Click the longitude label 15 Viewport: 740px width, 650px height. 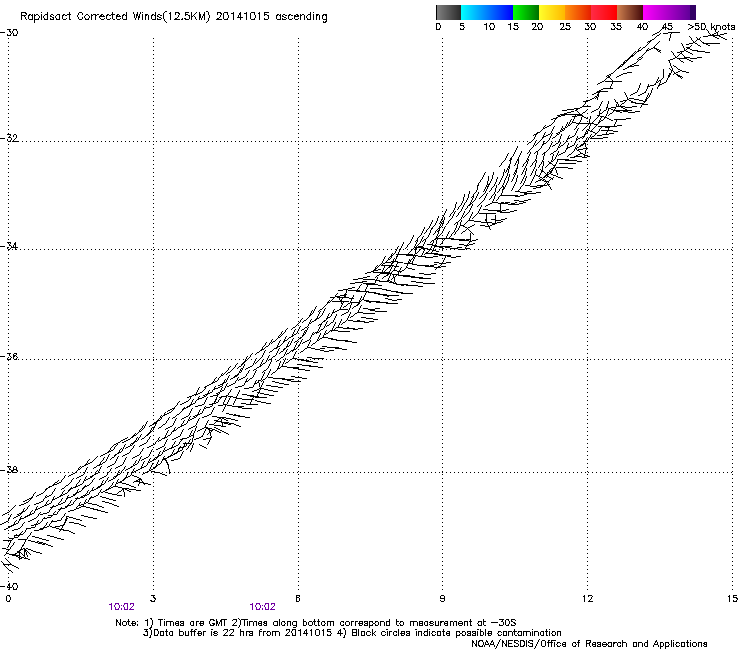point(732,599)
